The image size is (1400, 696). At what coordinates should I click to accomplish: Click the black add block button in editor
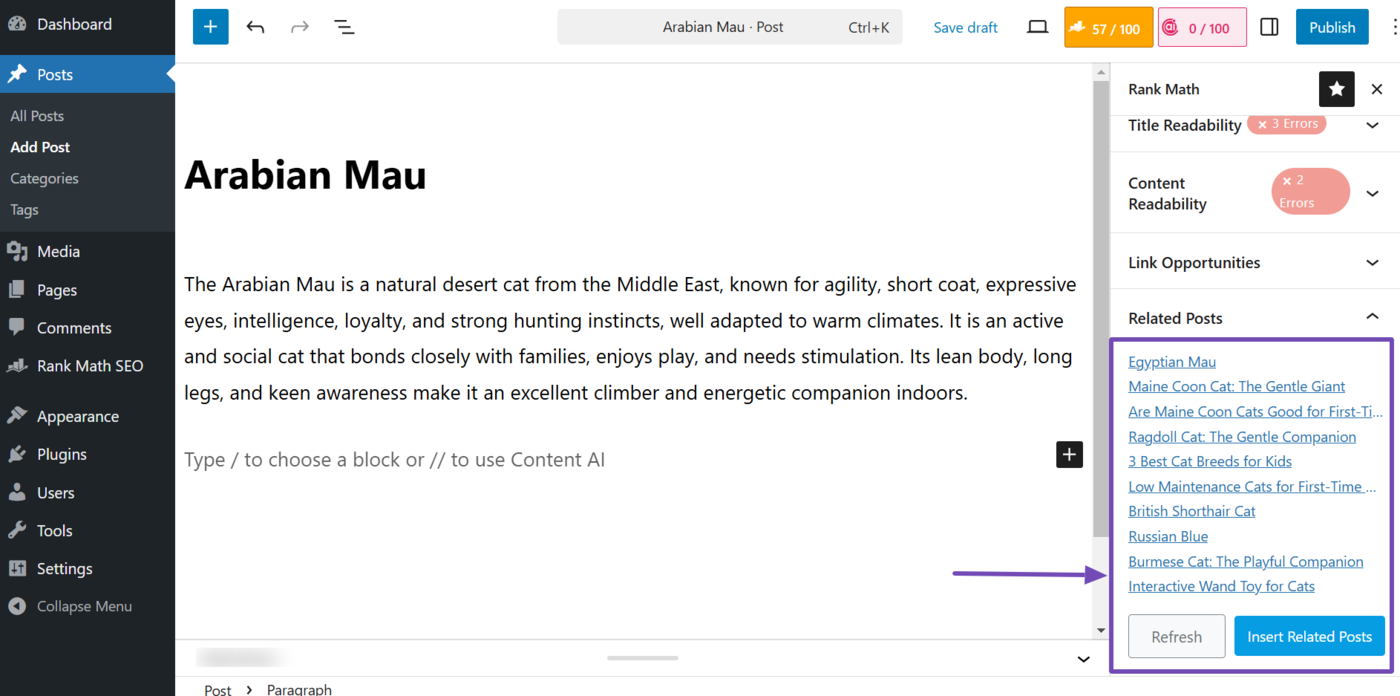tap(1069, 455)
